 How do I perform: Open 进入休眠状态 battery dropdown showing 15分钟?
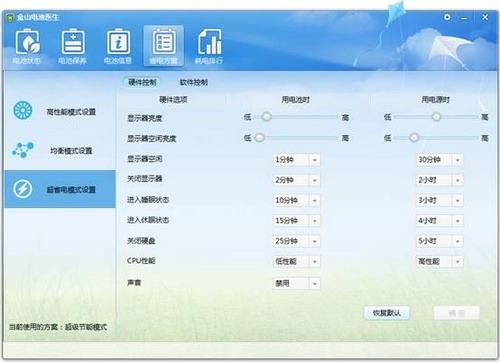point(296,221)
